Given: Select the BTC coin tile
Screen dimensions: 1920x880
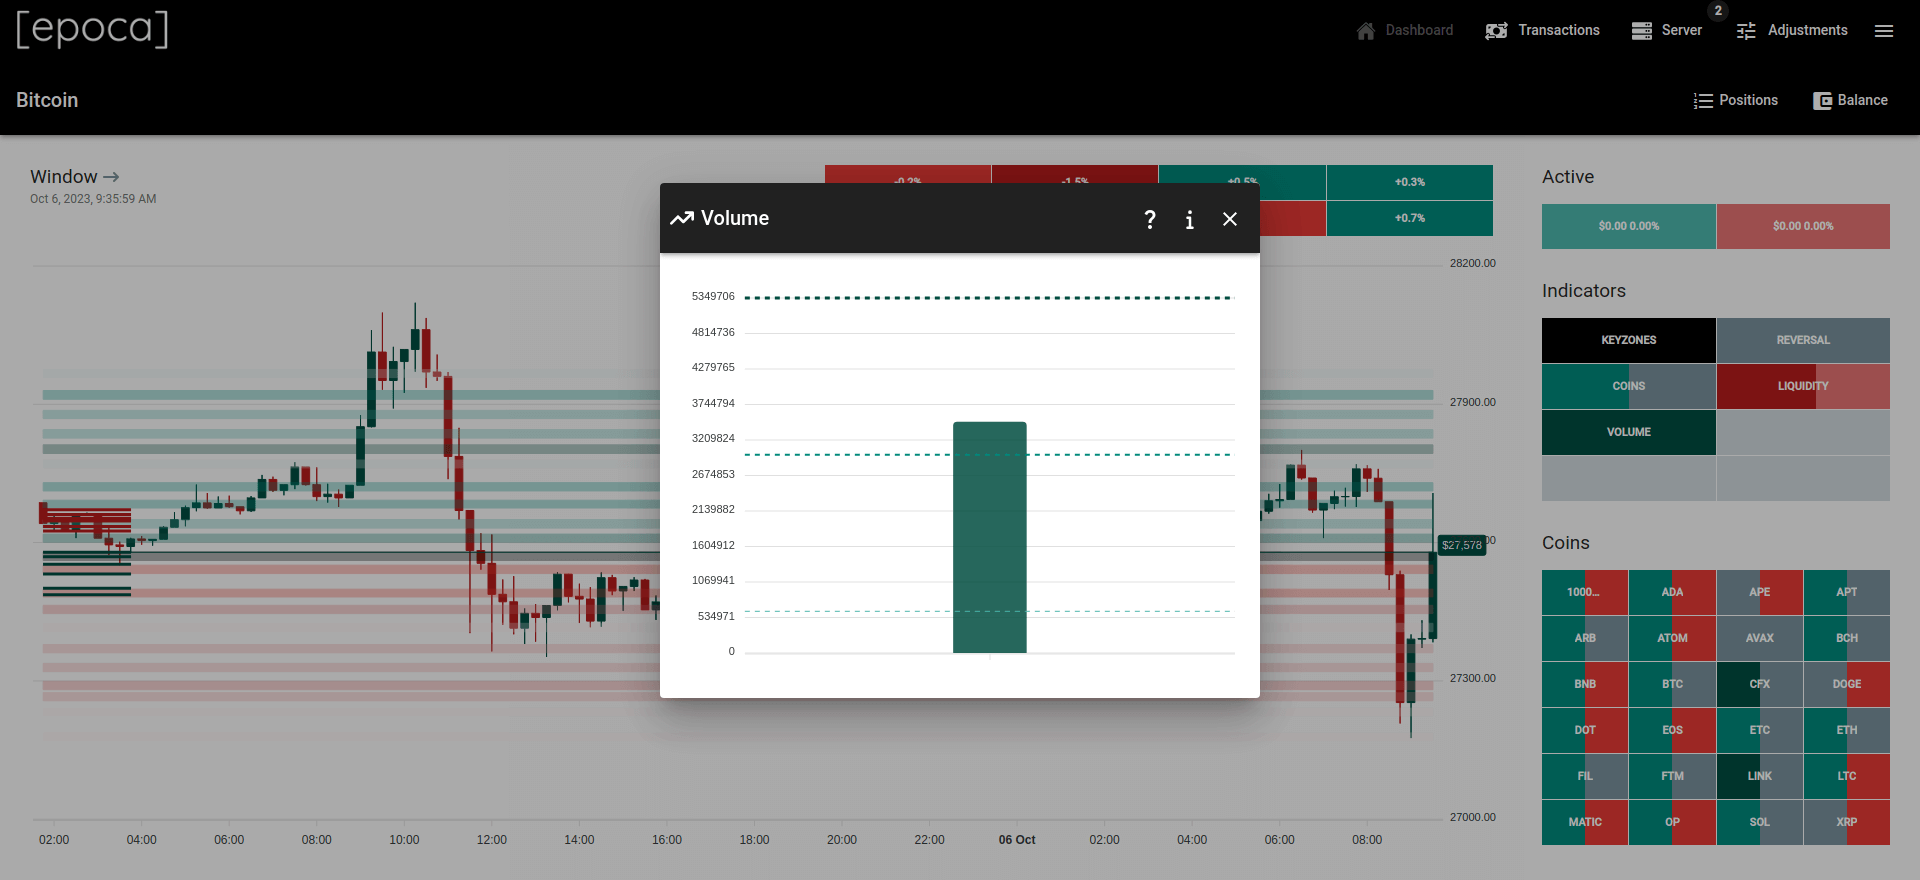Looking at the screenshot, I should coord(1672,685).
